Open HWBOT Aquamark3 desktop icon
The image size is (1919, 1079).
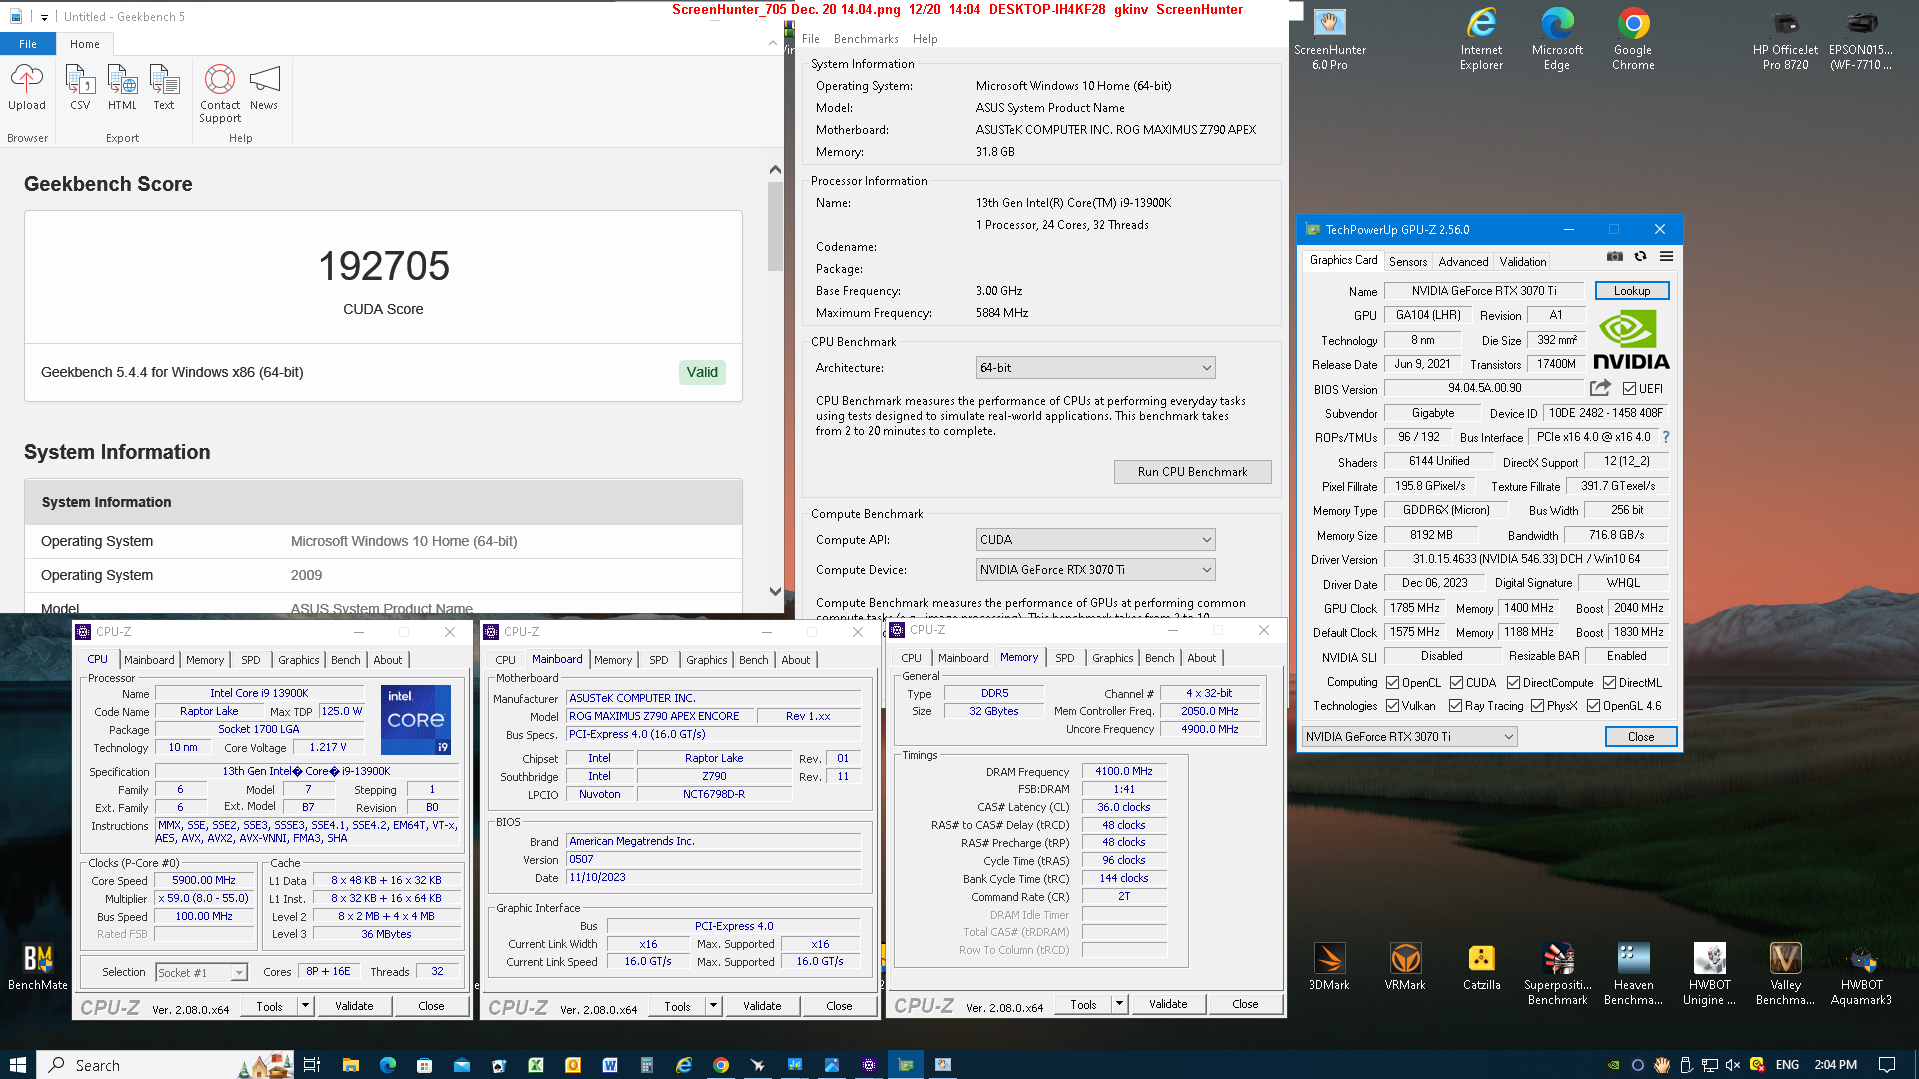click(1861, 974)
